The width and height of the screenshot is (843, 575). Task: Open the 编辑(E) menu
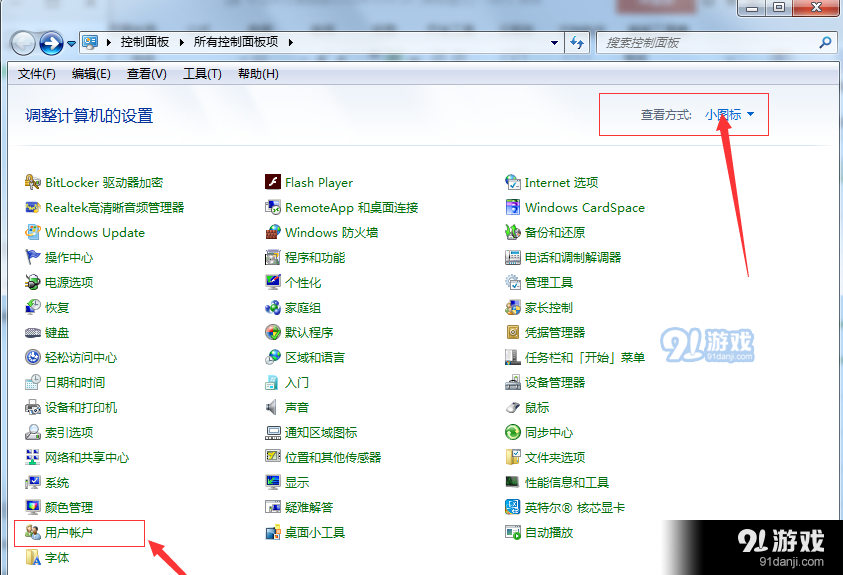pos(91,74)
